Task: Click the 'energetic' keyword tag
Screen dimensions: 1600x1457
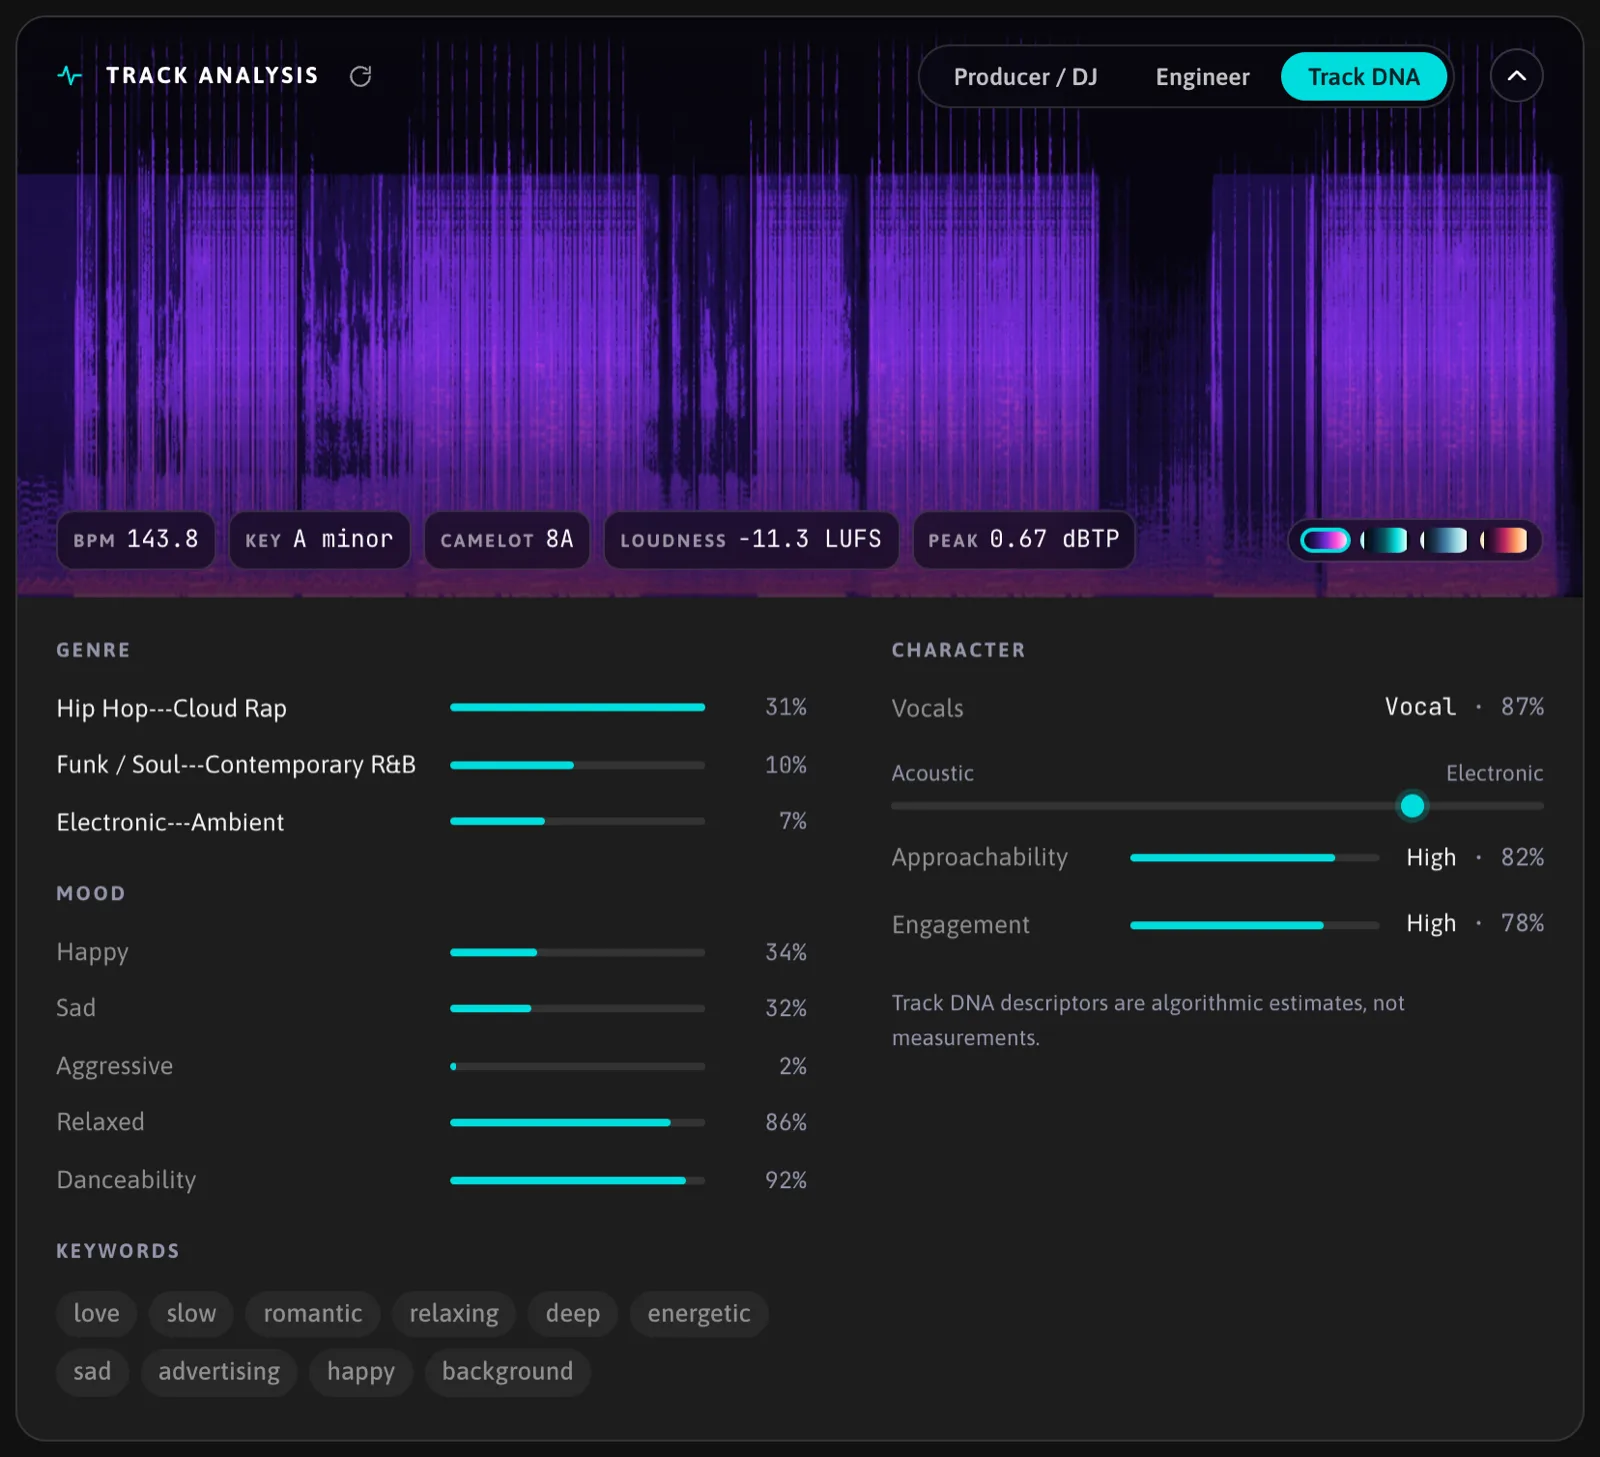Action: point(699,1313)
